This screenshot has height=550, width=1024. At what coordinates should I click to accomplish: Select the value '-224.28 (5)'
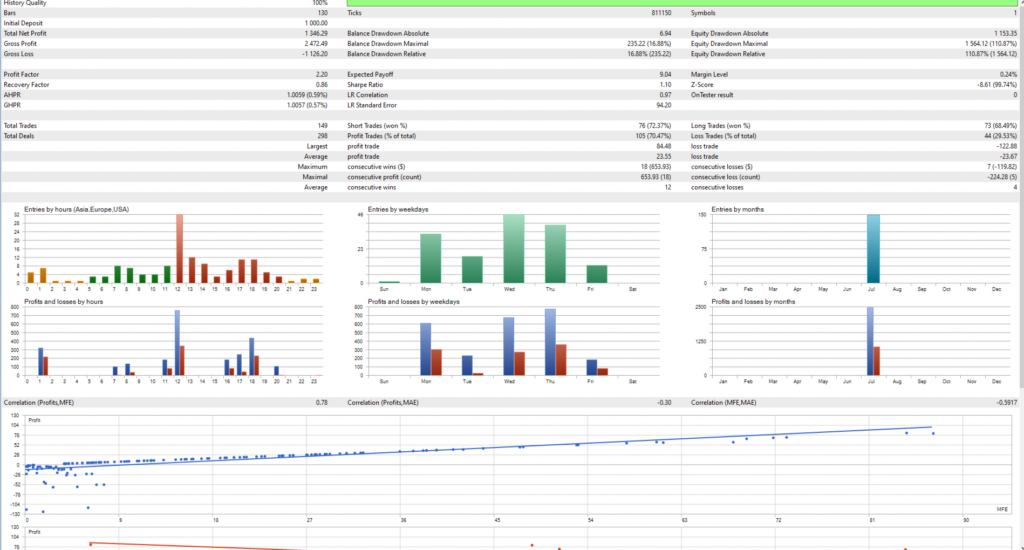1000,177
